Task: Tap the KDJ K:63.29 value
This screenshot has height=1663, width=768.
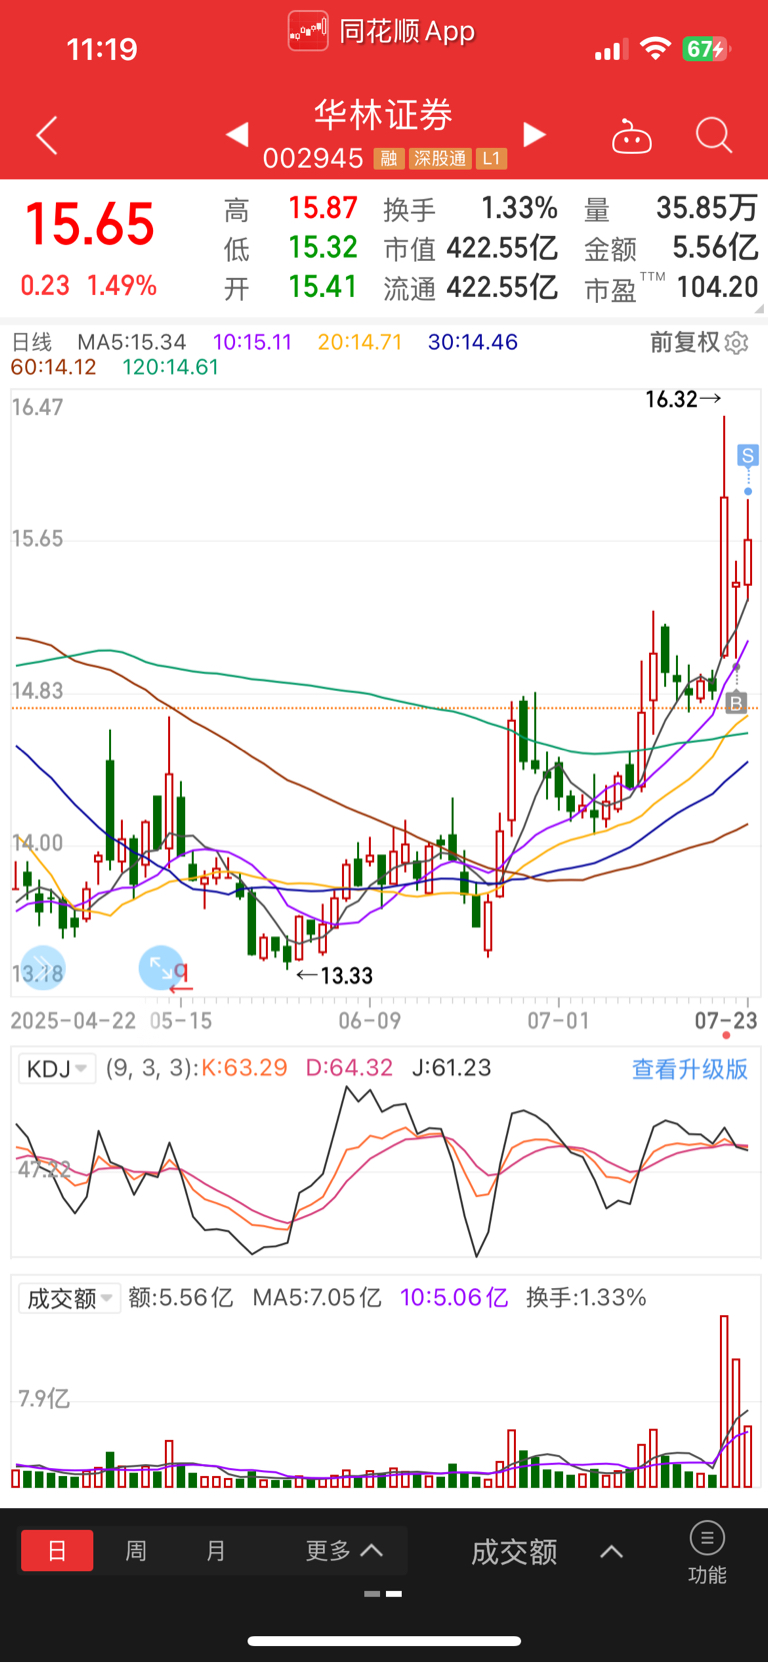Action: 245,1068
